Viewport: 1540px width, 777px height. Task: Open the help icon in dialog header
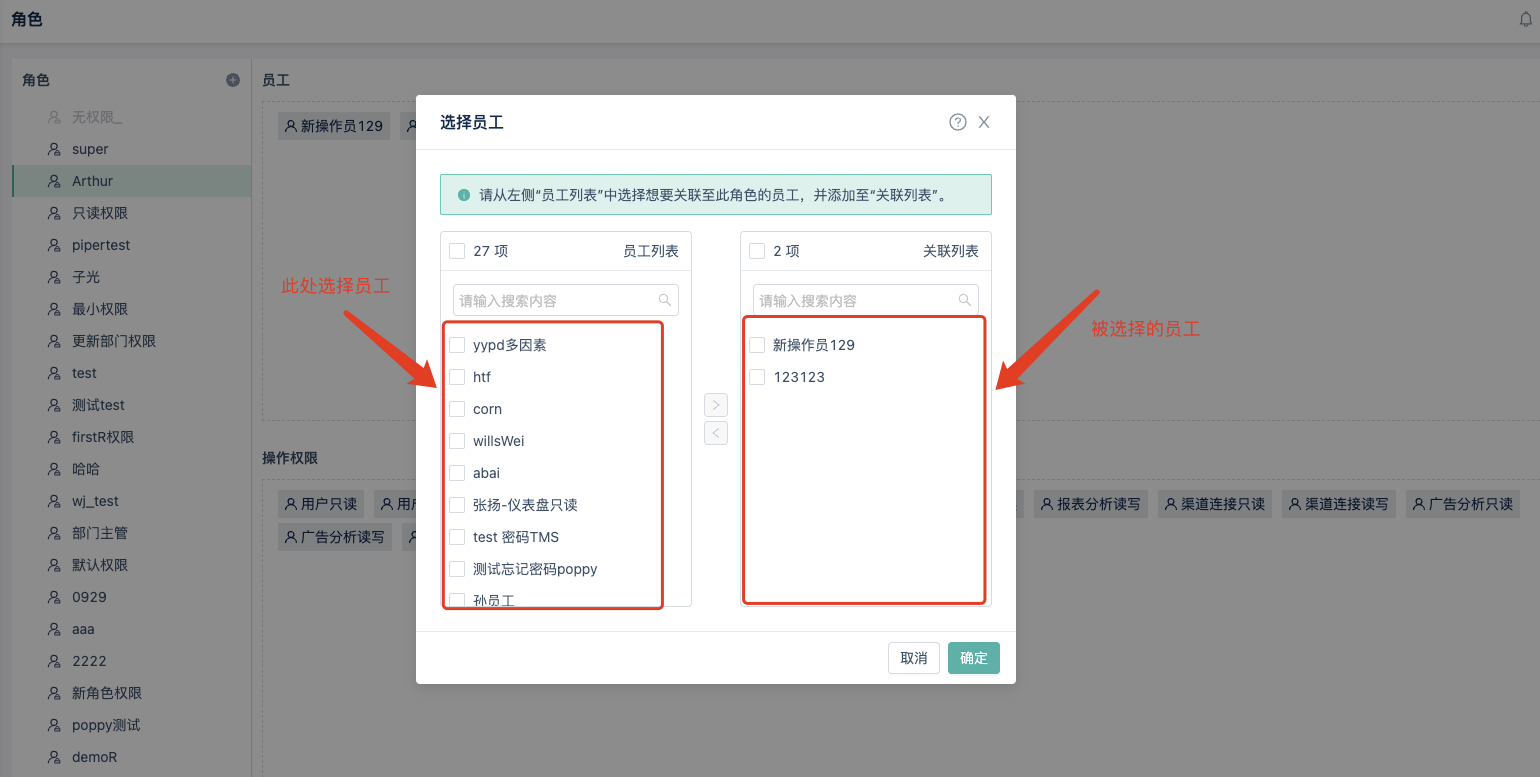pos(958,122)
